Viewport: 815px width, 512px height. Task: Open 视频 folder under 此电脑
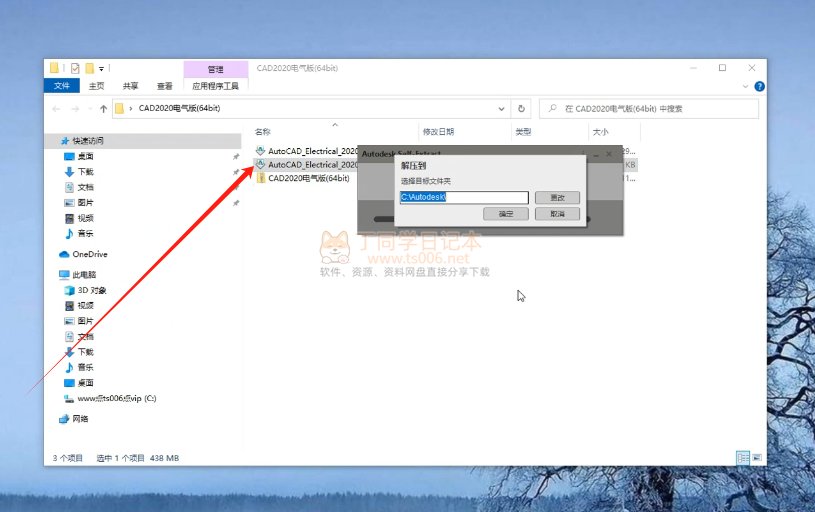[85, 306]
